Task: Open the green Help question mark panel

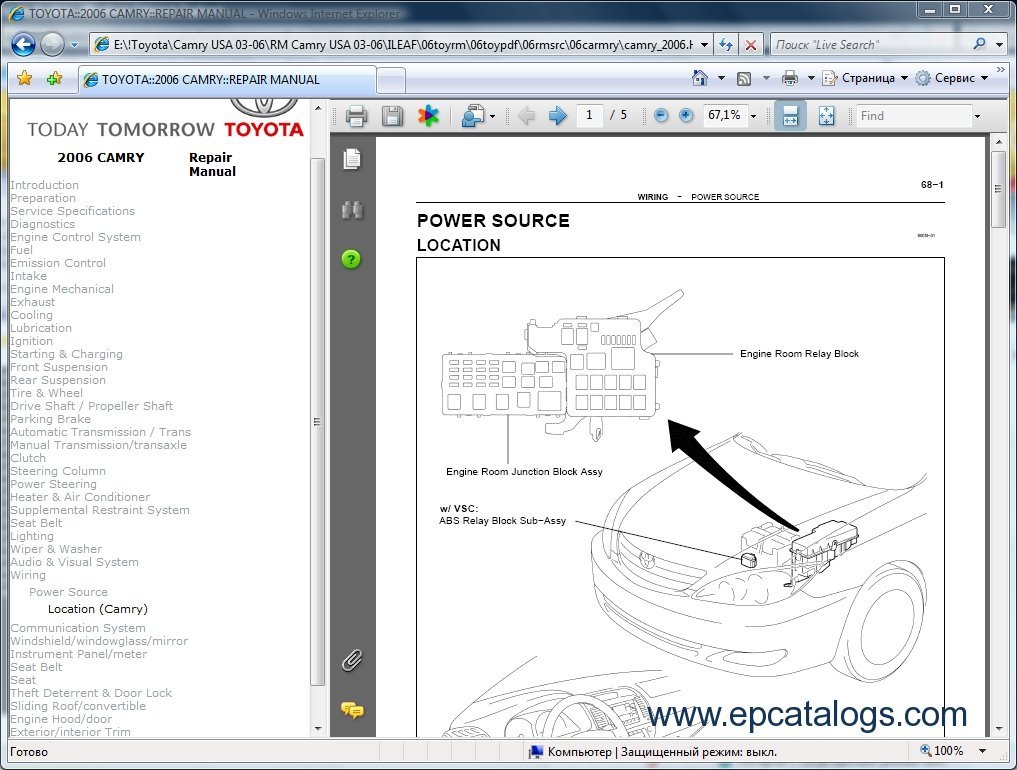Action: coord(352,259)
